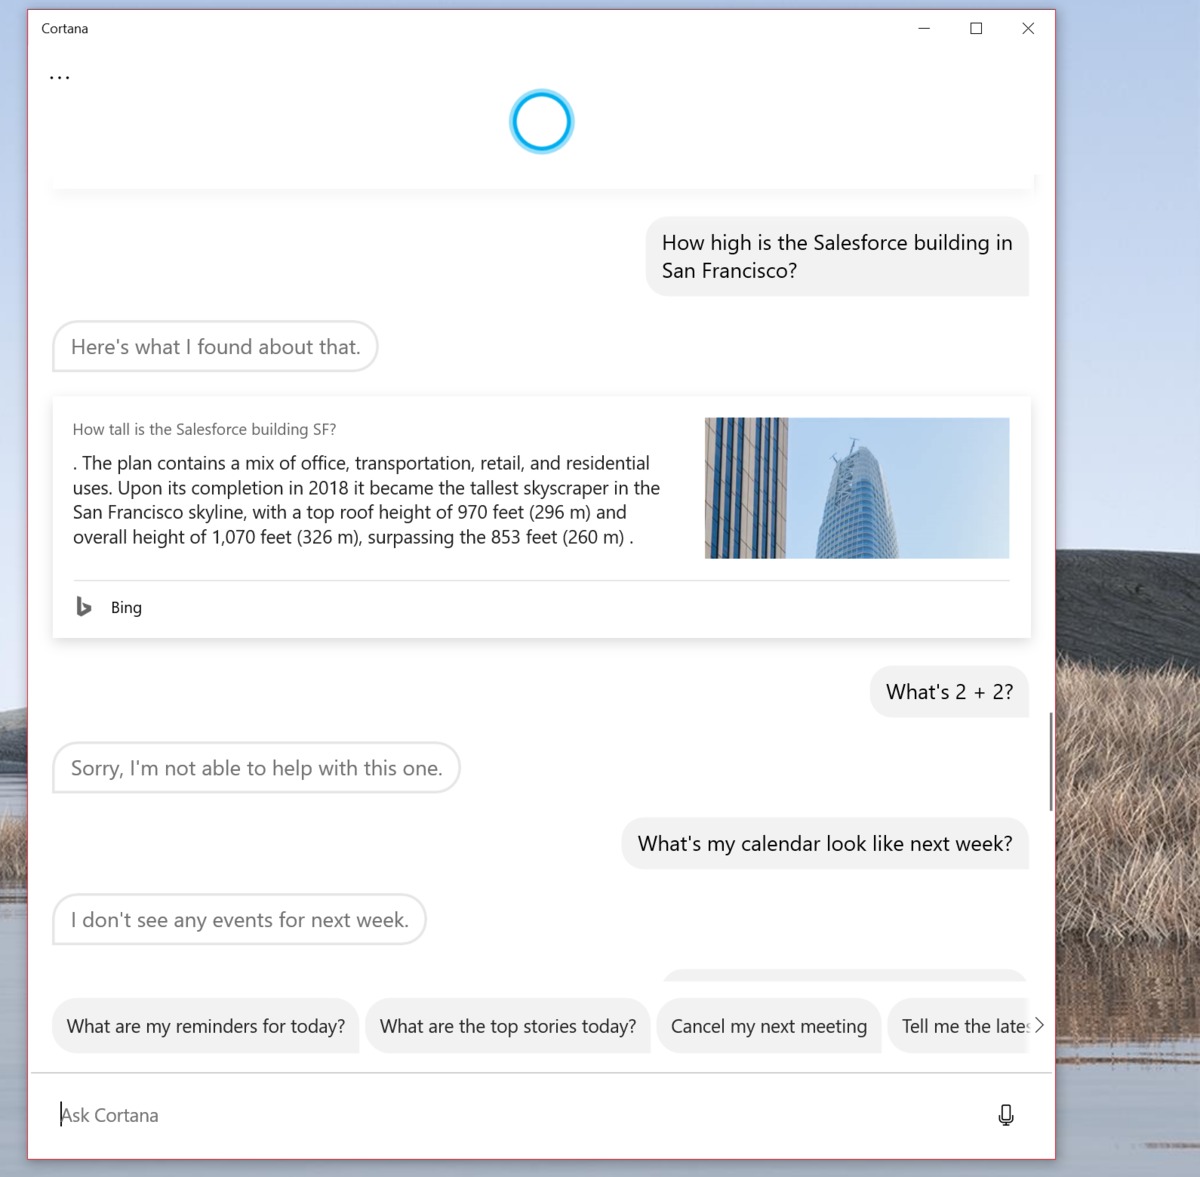Select the 'Tell me the latest' suggestion chip
The width and height of the screenshot is (1200, 1177).
tap(959, 1026)
